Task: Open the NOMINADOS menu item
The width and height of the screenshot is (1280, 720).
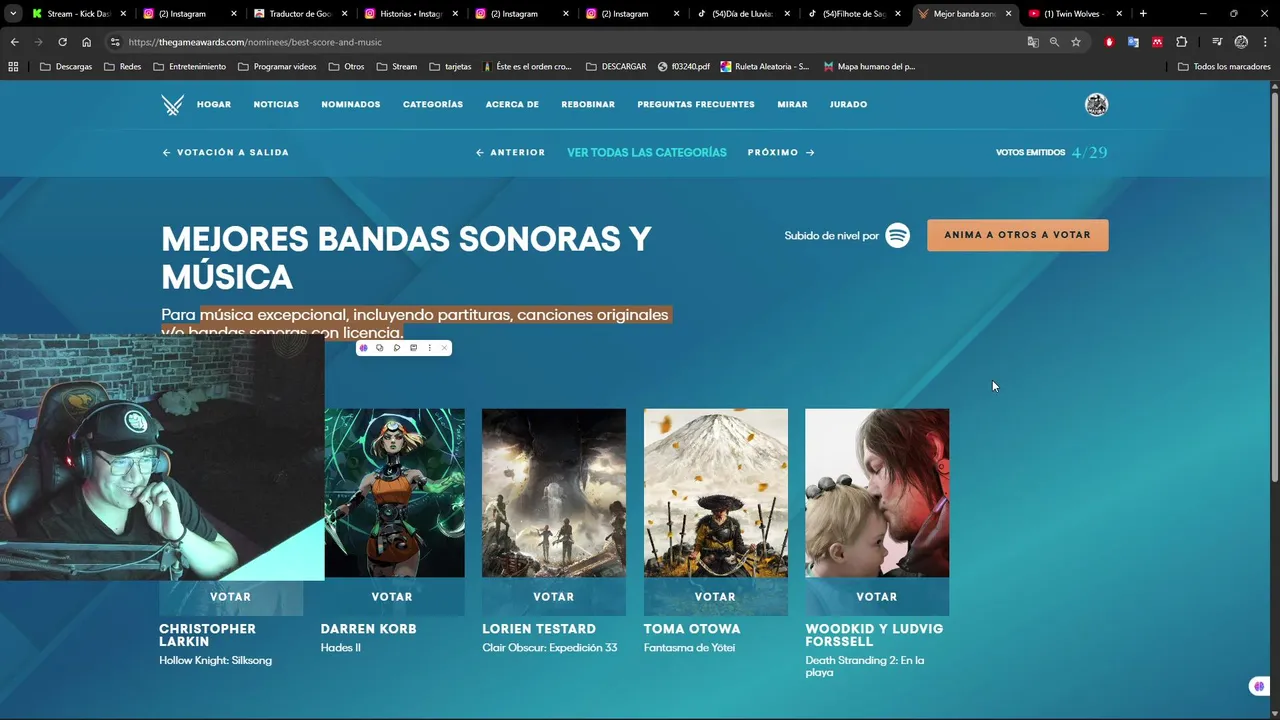Action: [x=351, y=105]
